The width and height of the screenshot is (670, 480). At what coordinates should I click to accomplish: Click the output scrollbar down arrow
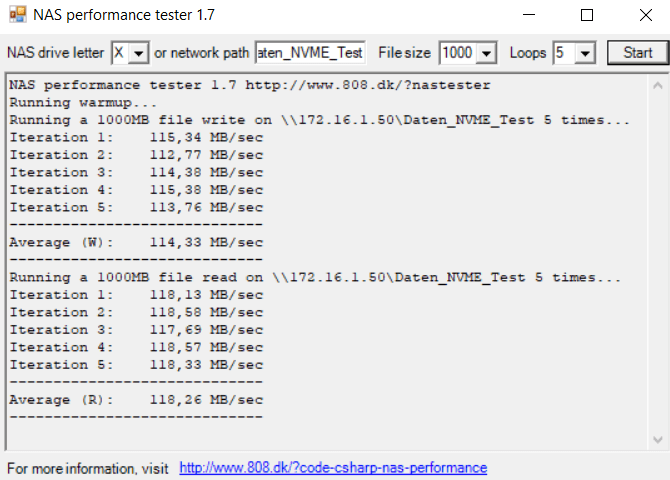tap(658, 439)
